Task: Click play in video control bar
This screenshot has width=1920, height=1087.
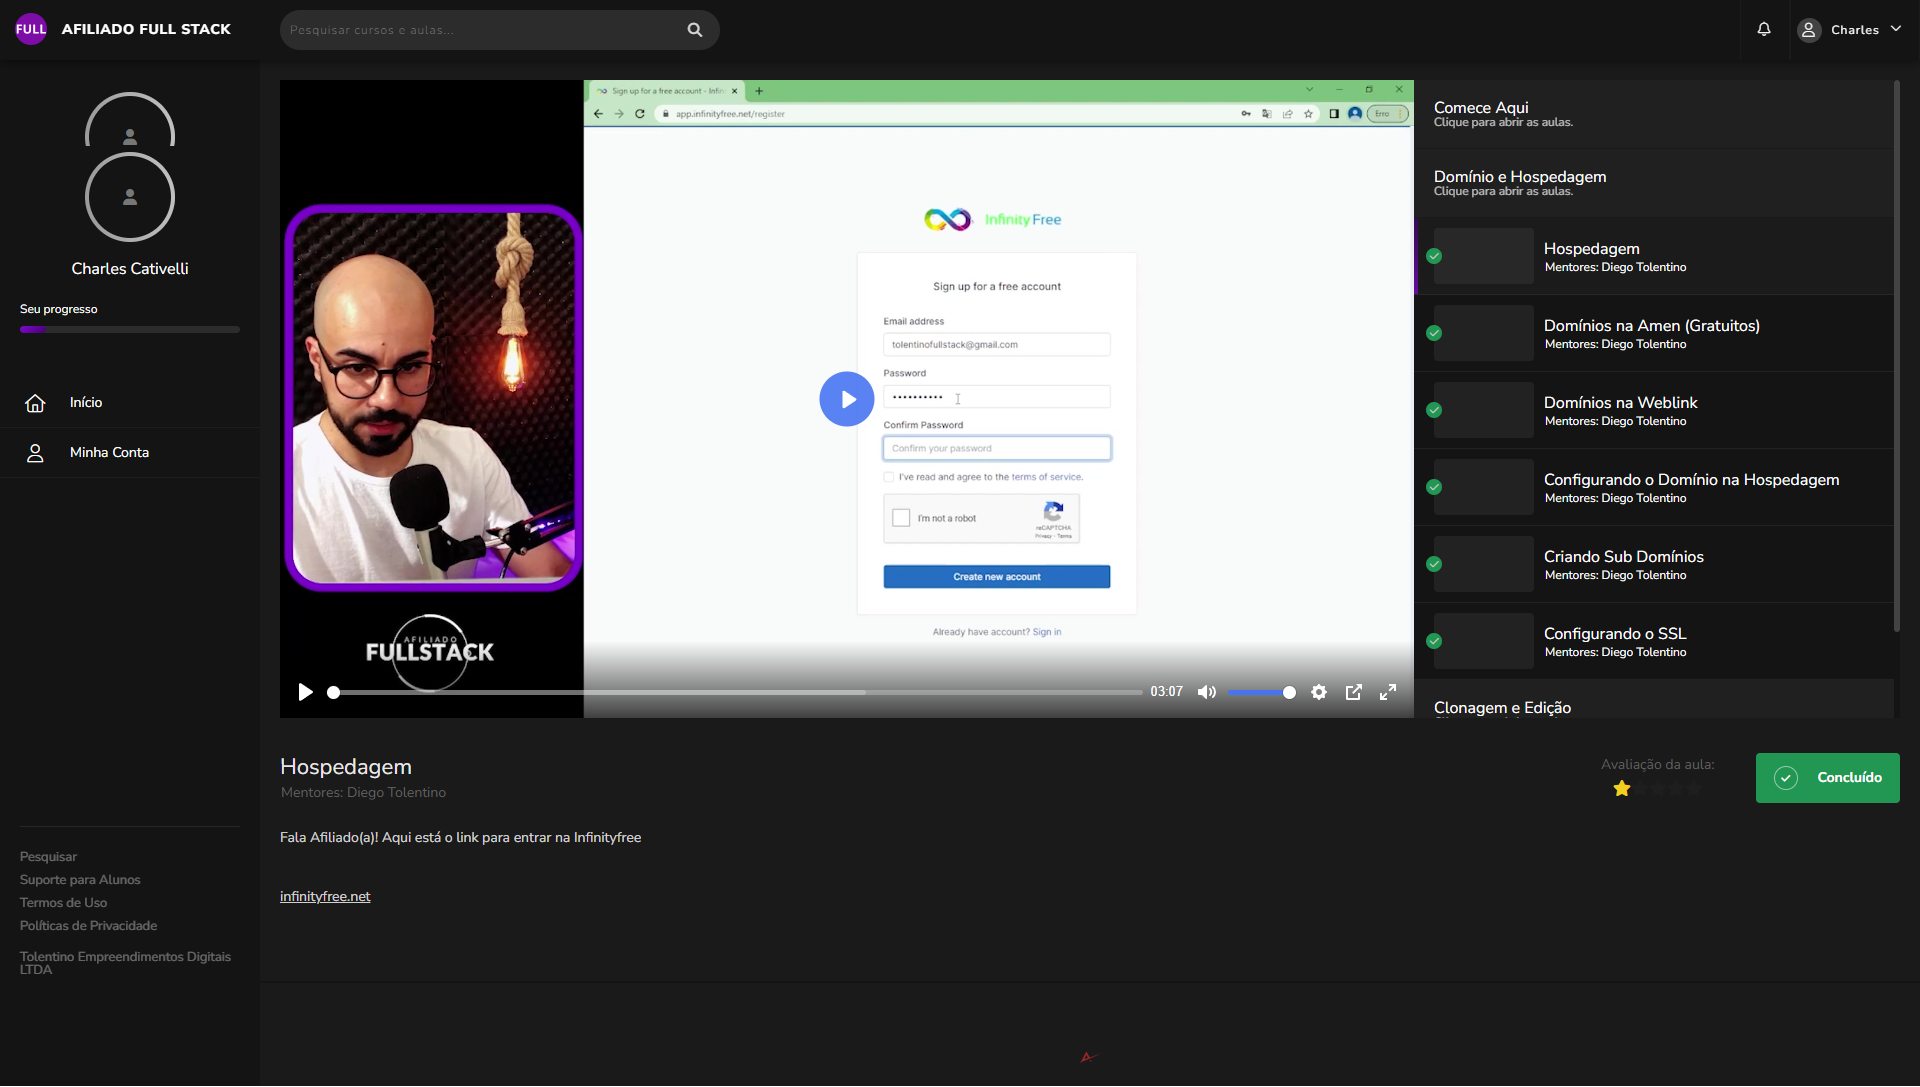Action: click(305, 692)
